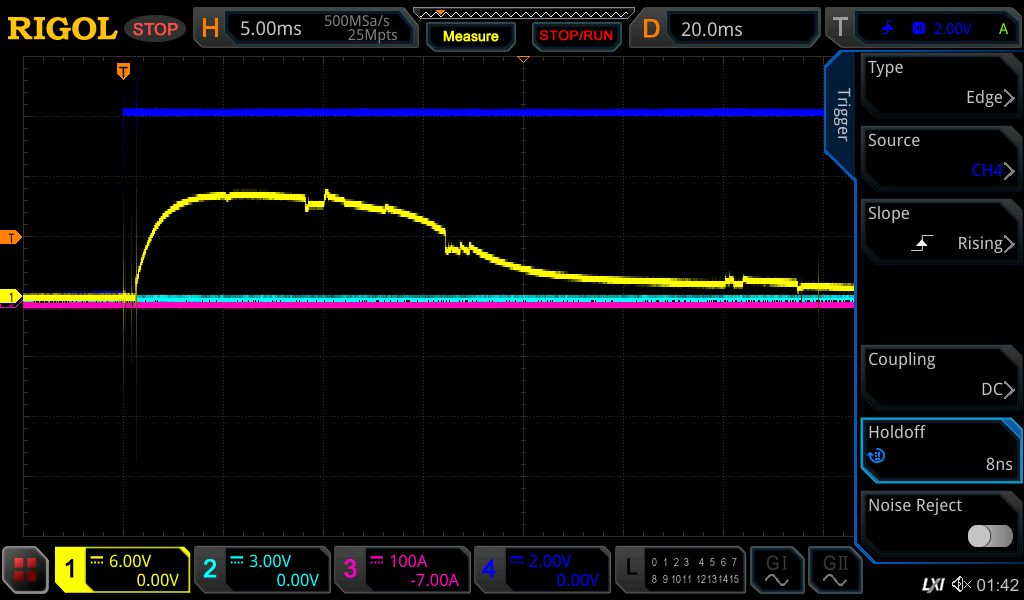The width and height of the screenshot is (1024, 600).
Task: Click the GII waveform generator icon
Action: [x=835, y=570]
